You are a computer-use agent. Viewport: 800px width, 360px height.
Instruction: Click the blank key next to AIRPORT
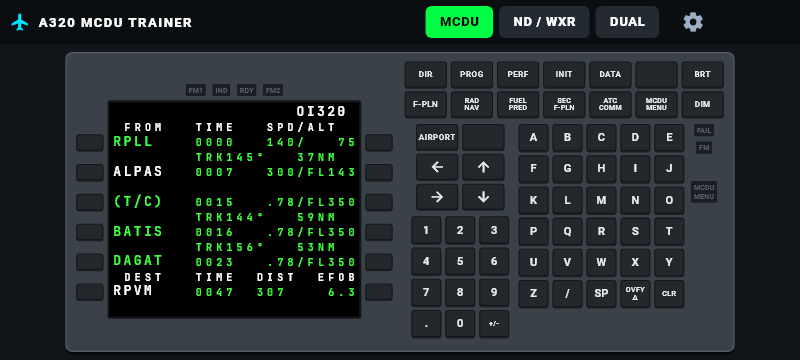(483, 137)
